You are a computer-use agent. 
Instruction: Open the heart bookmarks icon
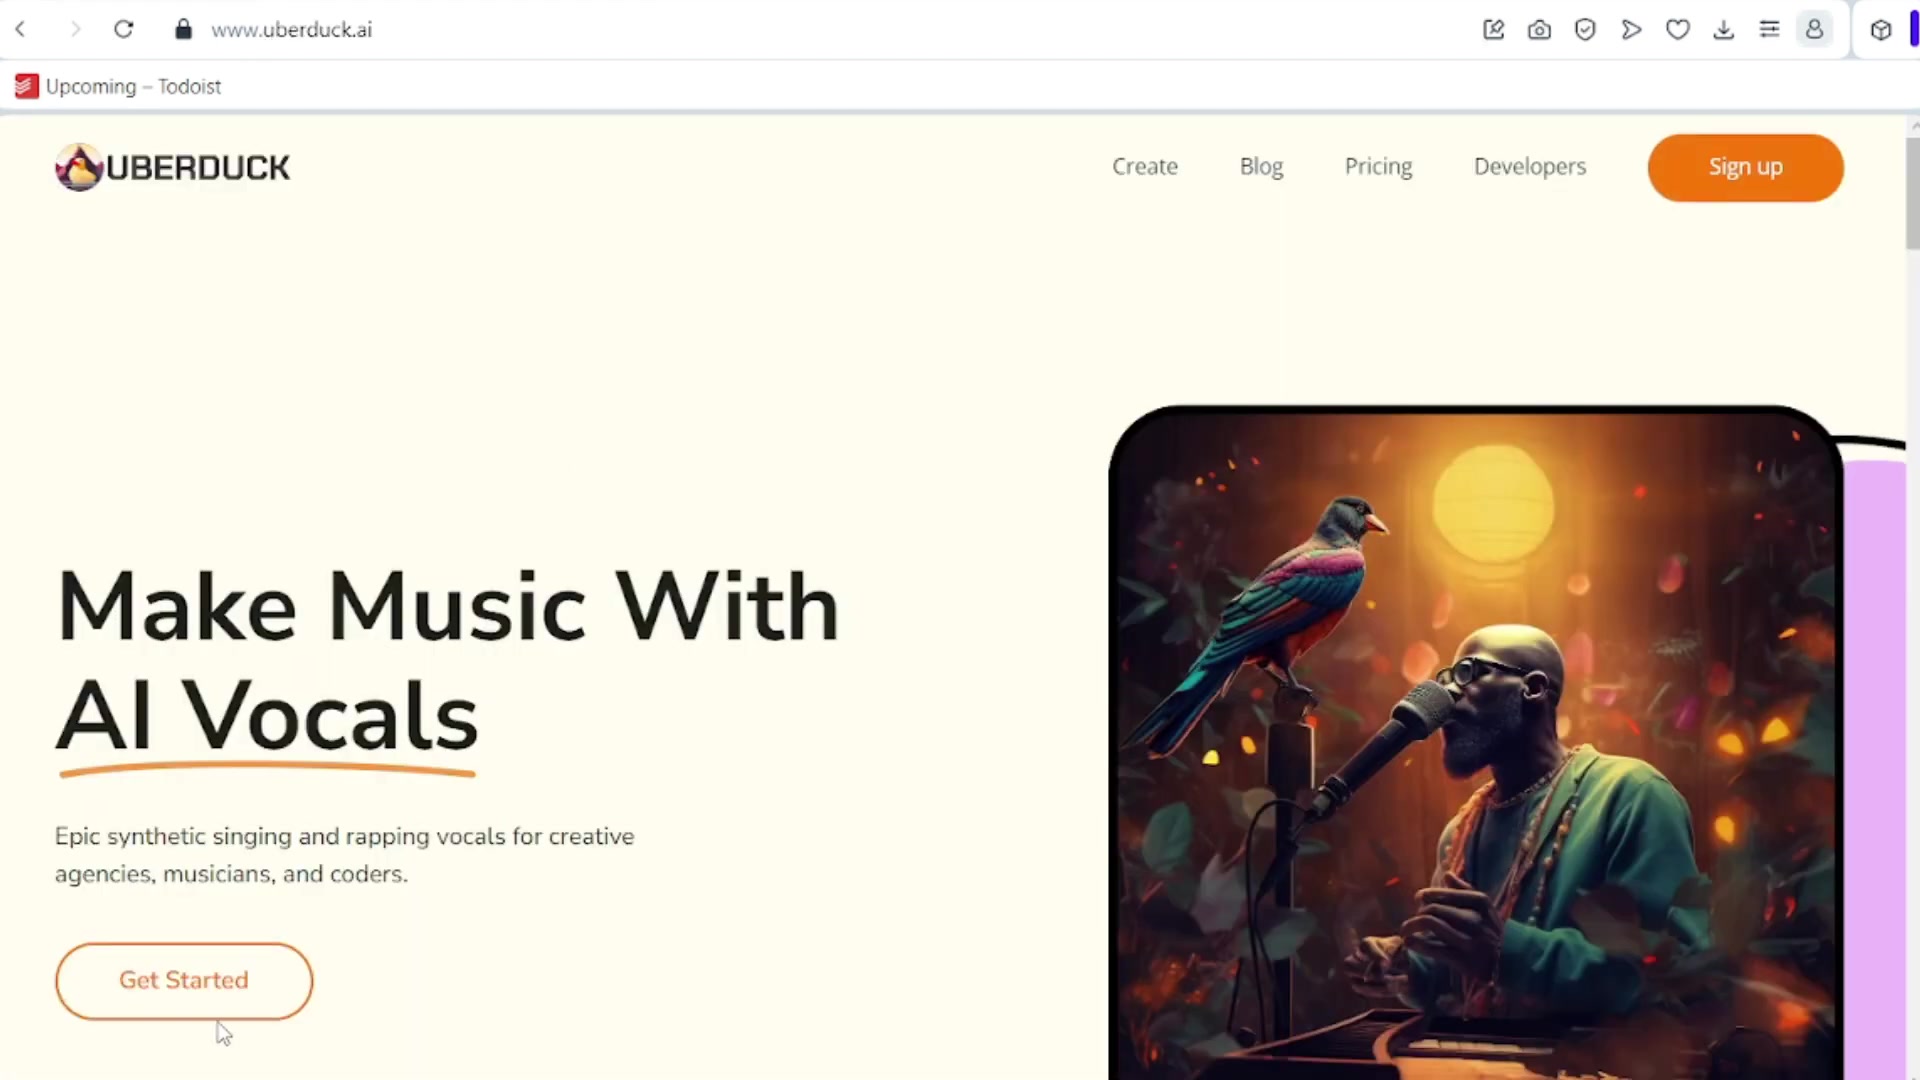[x=1678, y=30]
